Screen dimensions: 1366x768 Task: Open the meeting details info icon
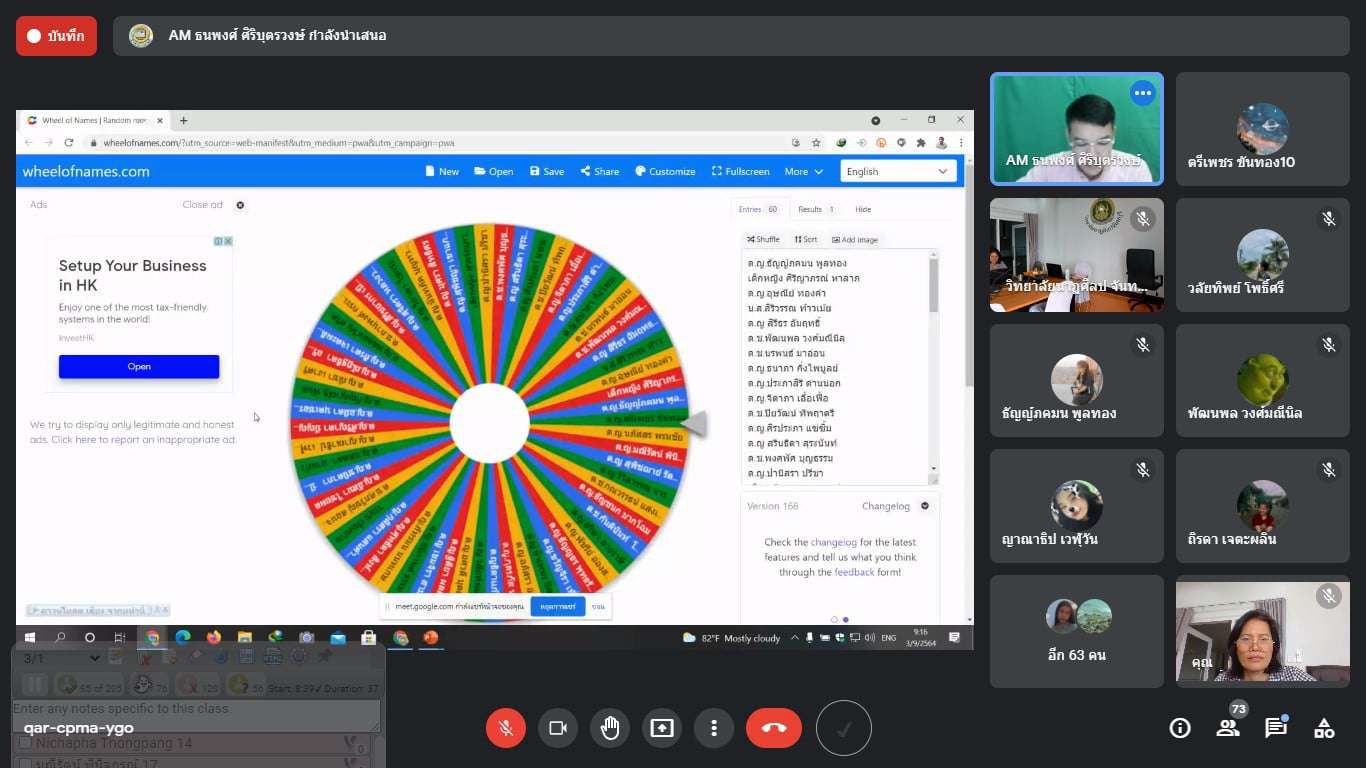tap(1180, 728)
